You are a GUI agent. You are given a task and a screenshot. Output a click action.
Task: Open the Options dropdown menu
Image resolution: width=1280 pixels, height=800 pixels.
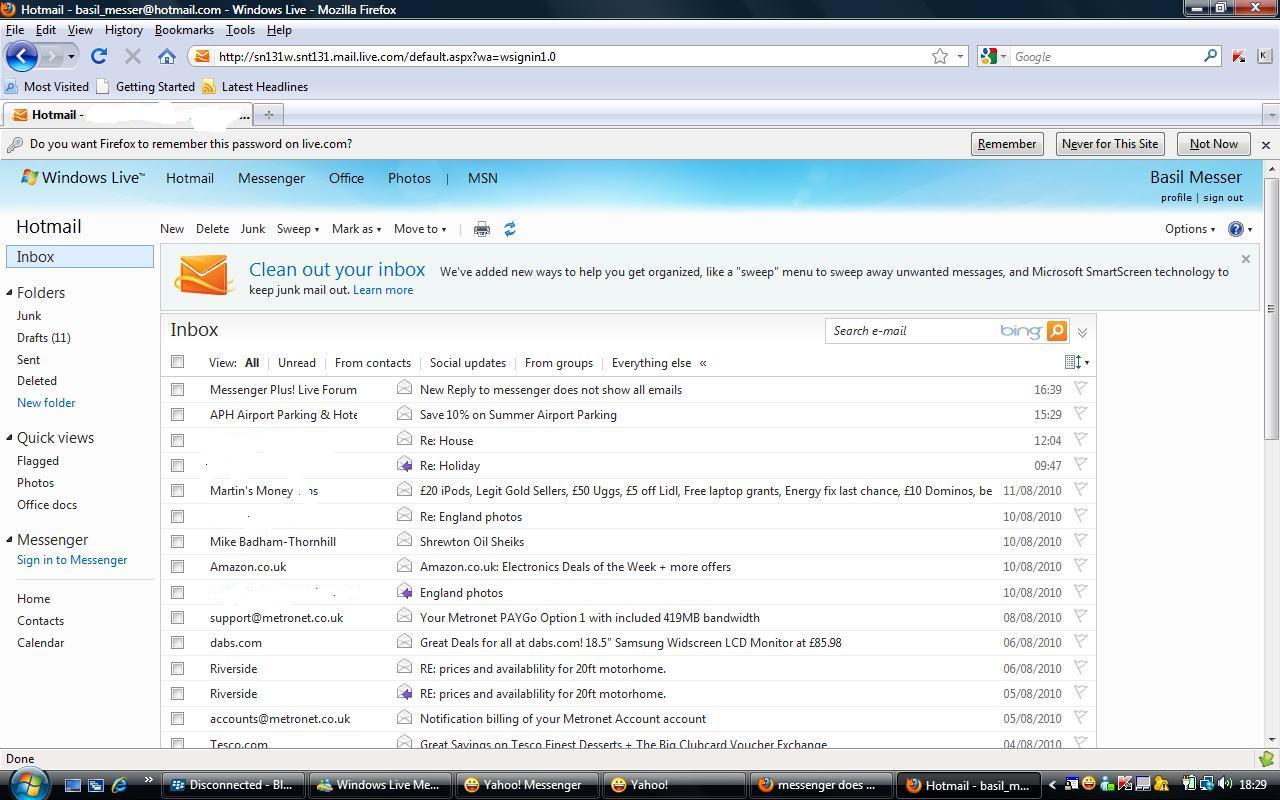tap(1189, 229)
